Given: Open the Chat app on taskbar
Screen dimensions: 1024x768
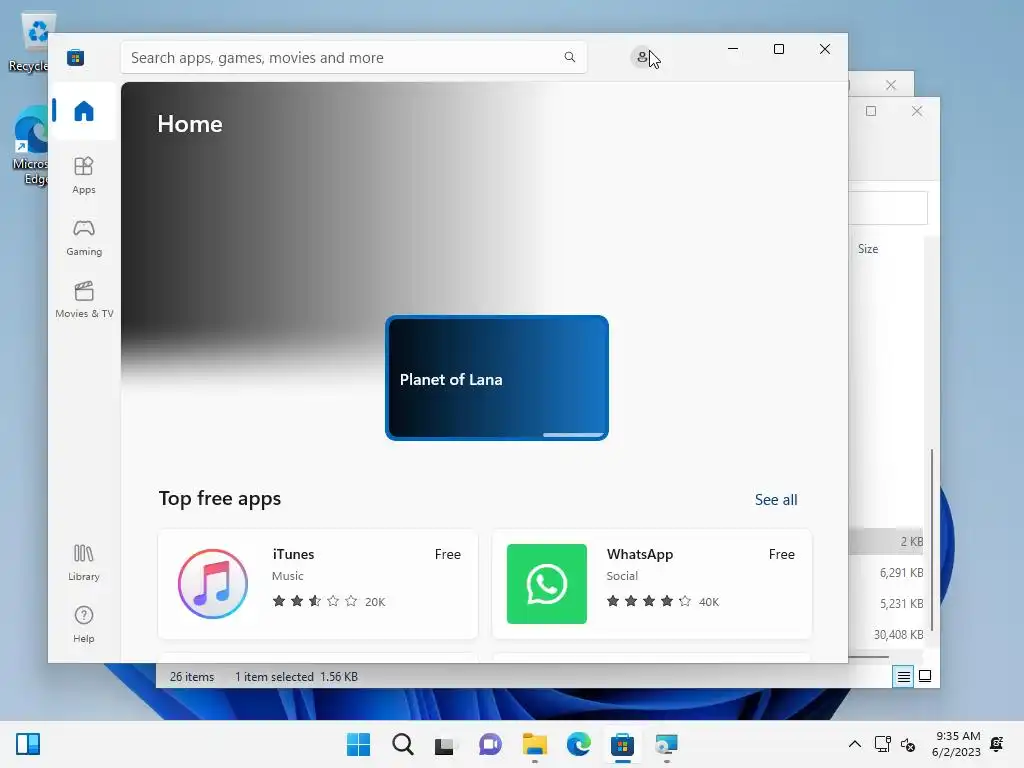Looking at the screenshot, I should coord(490,744).
